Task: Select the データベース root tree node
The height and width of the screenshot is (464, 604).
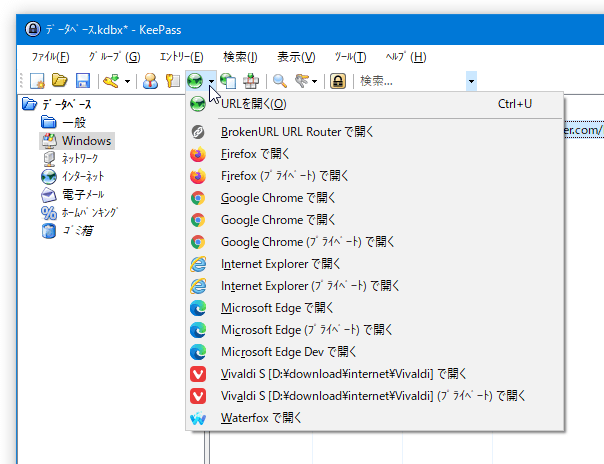Action: point(66,104)
